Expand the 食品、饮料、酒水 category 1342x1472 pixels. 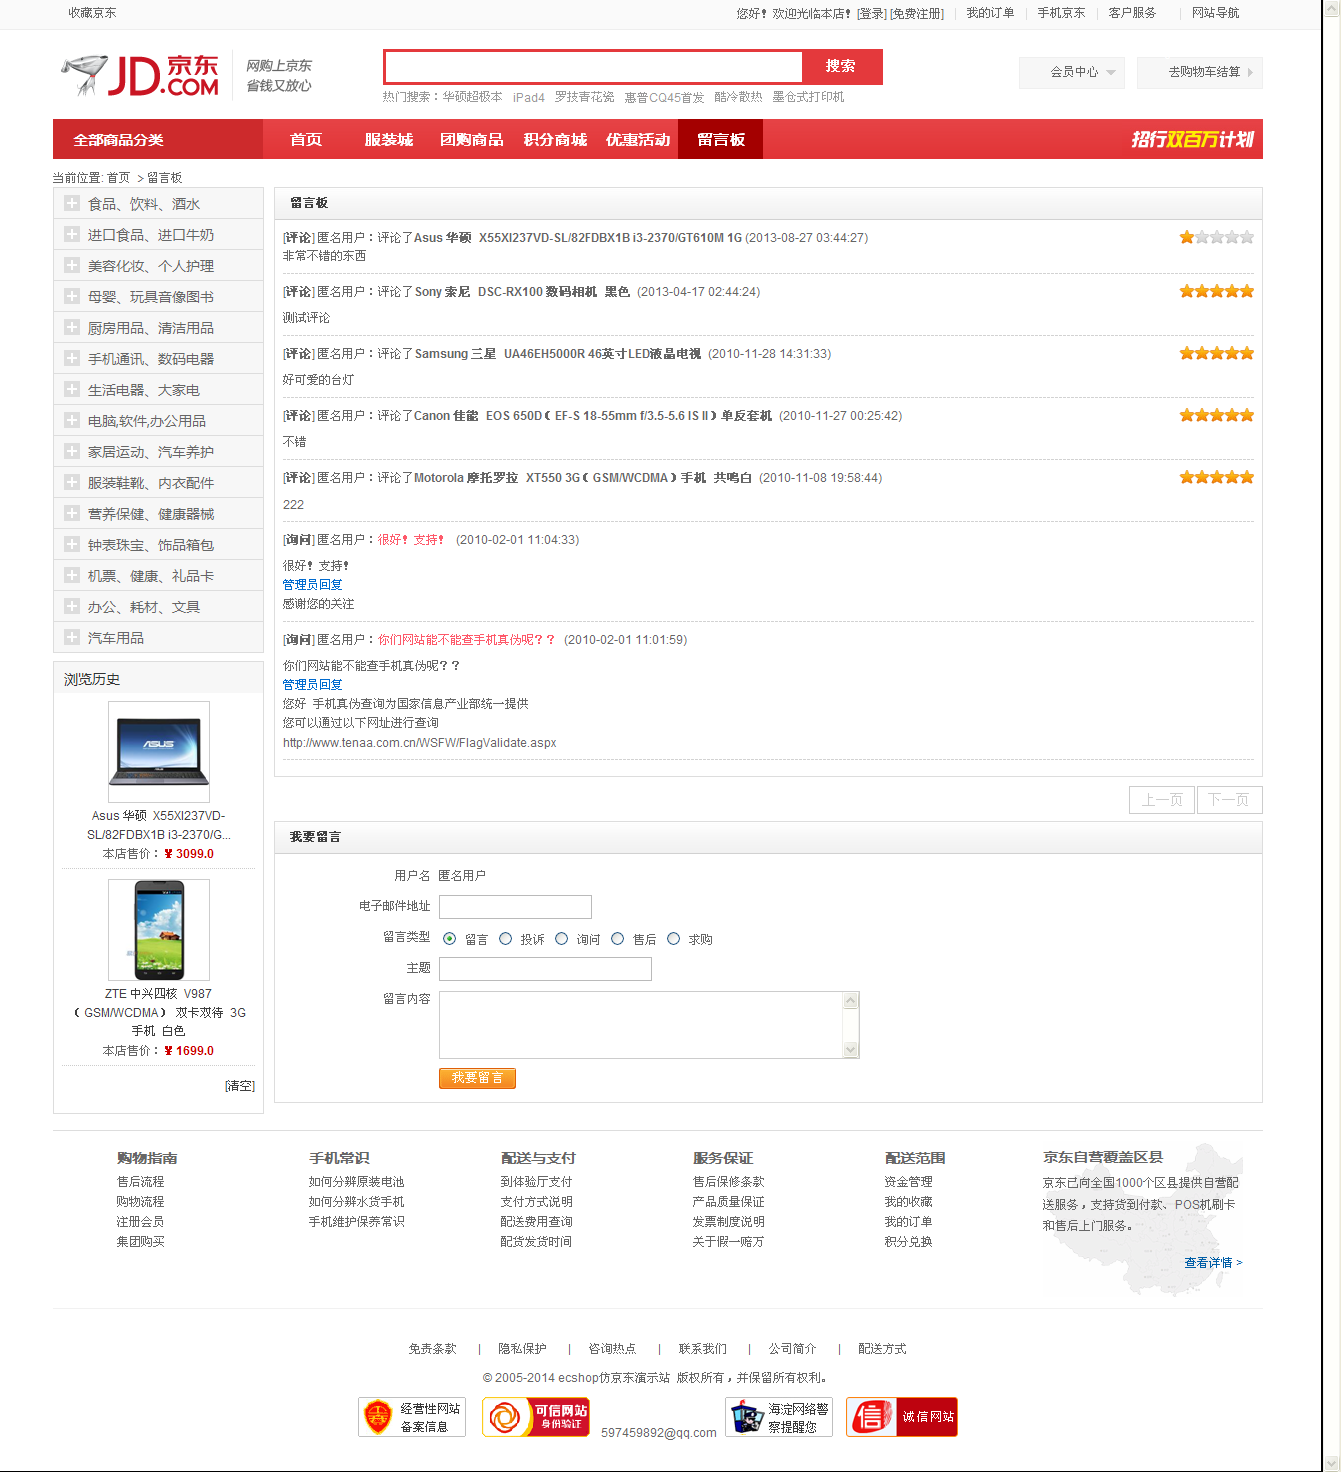tap(72, 204)
